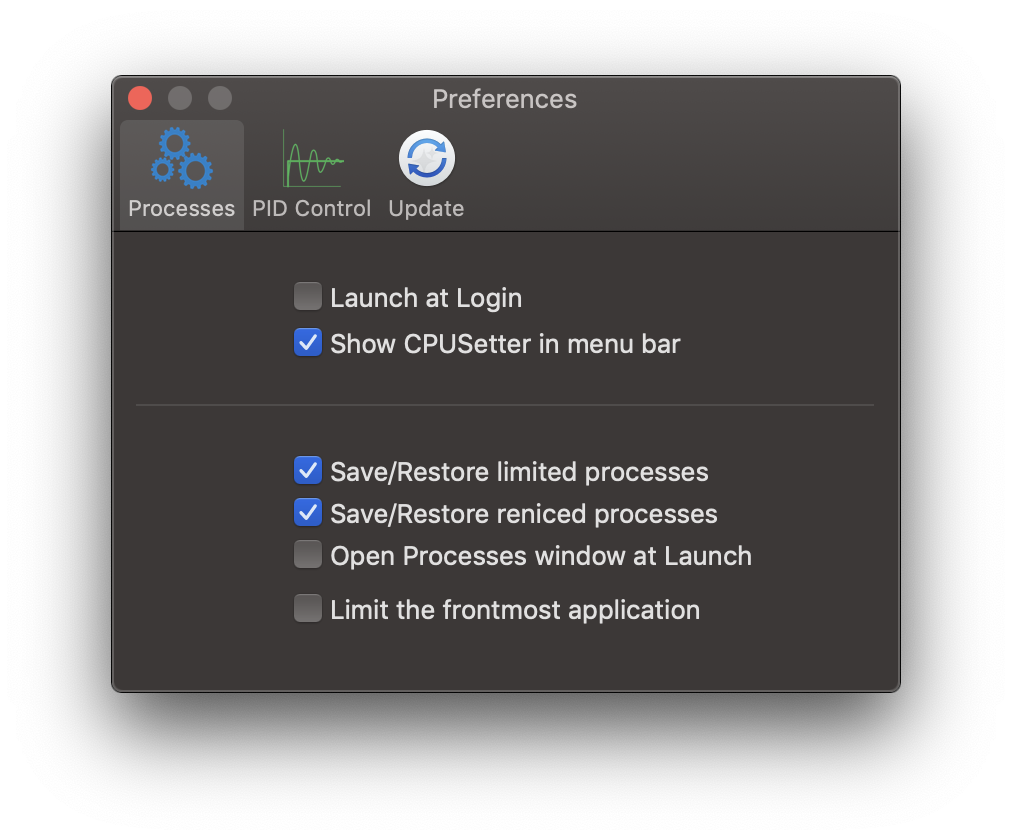
Task: Tick Limit the frontmost application checkbox
Action: coord(308,608)
